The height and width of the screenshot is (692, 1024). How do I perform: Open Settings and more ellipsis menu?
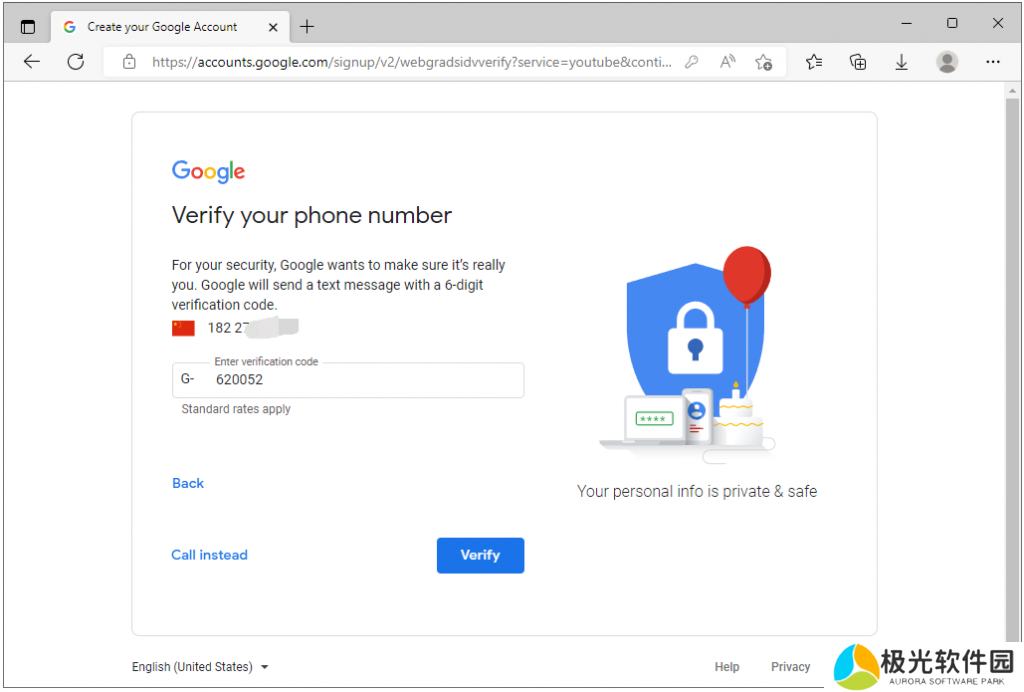[992, 62]
